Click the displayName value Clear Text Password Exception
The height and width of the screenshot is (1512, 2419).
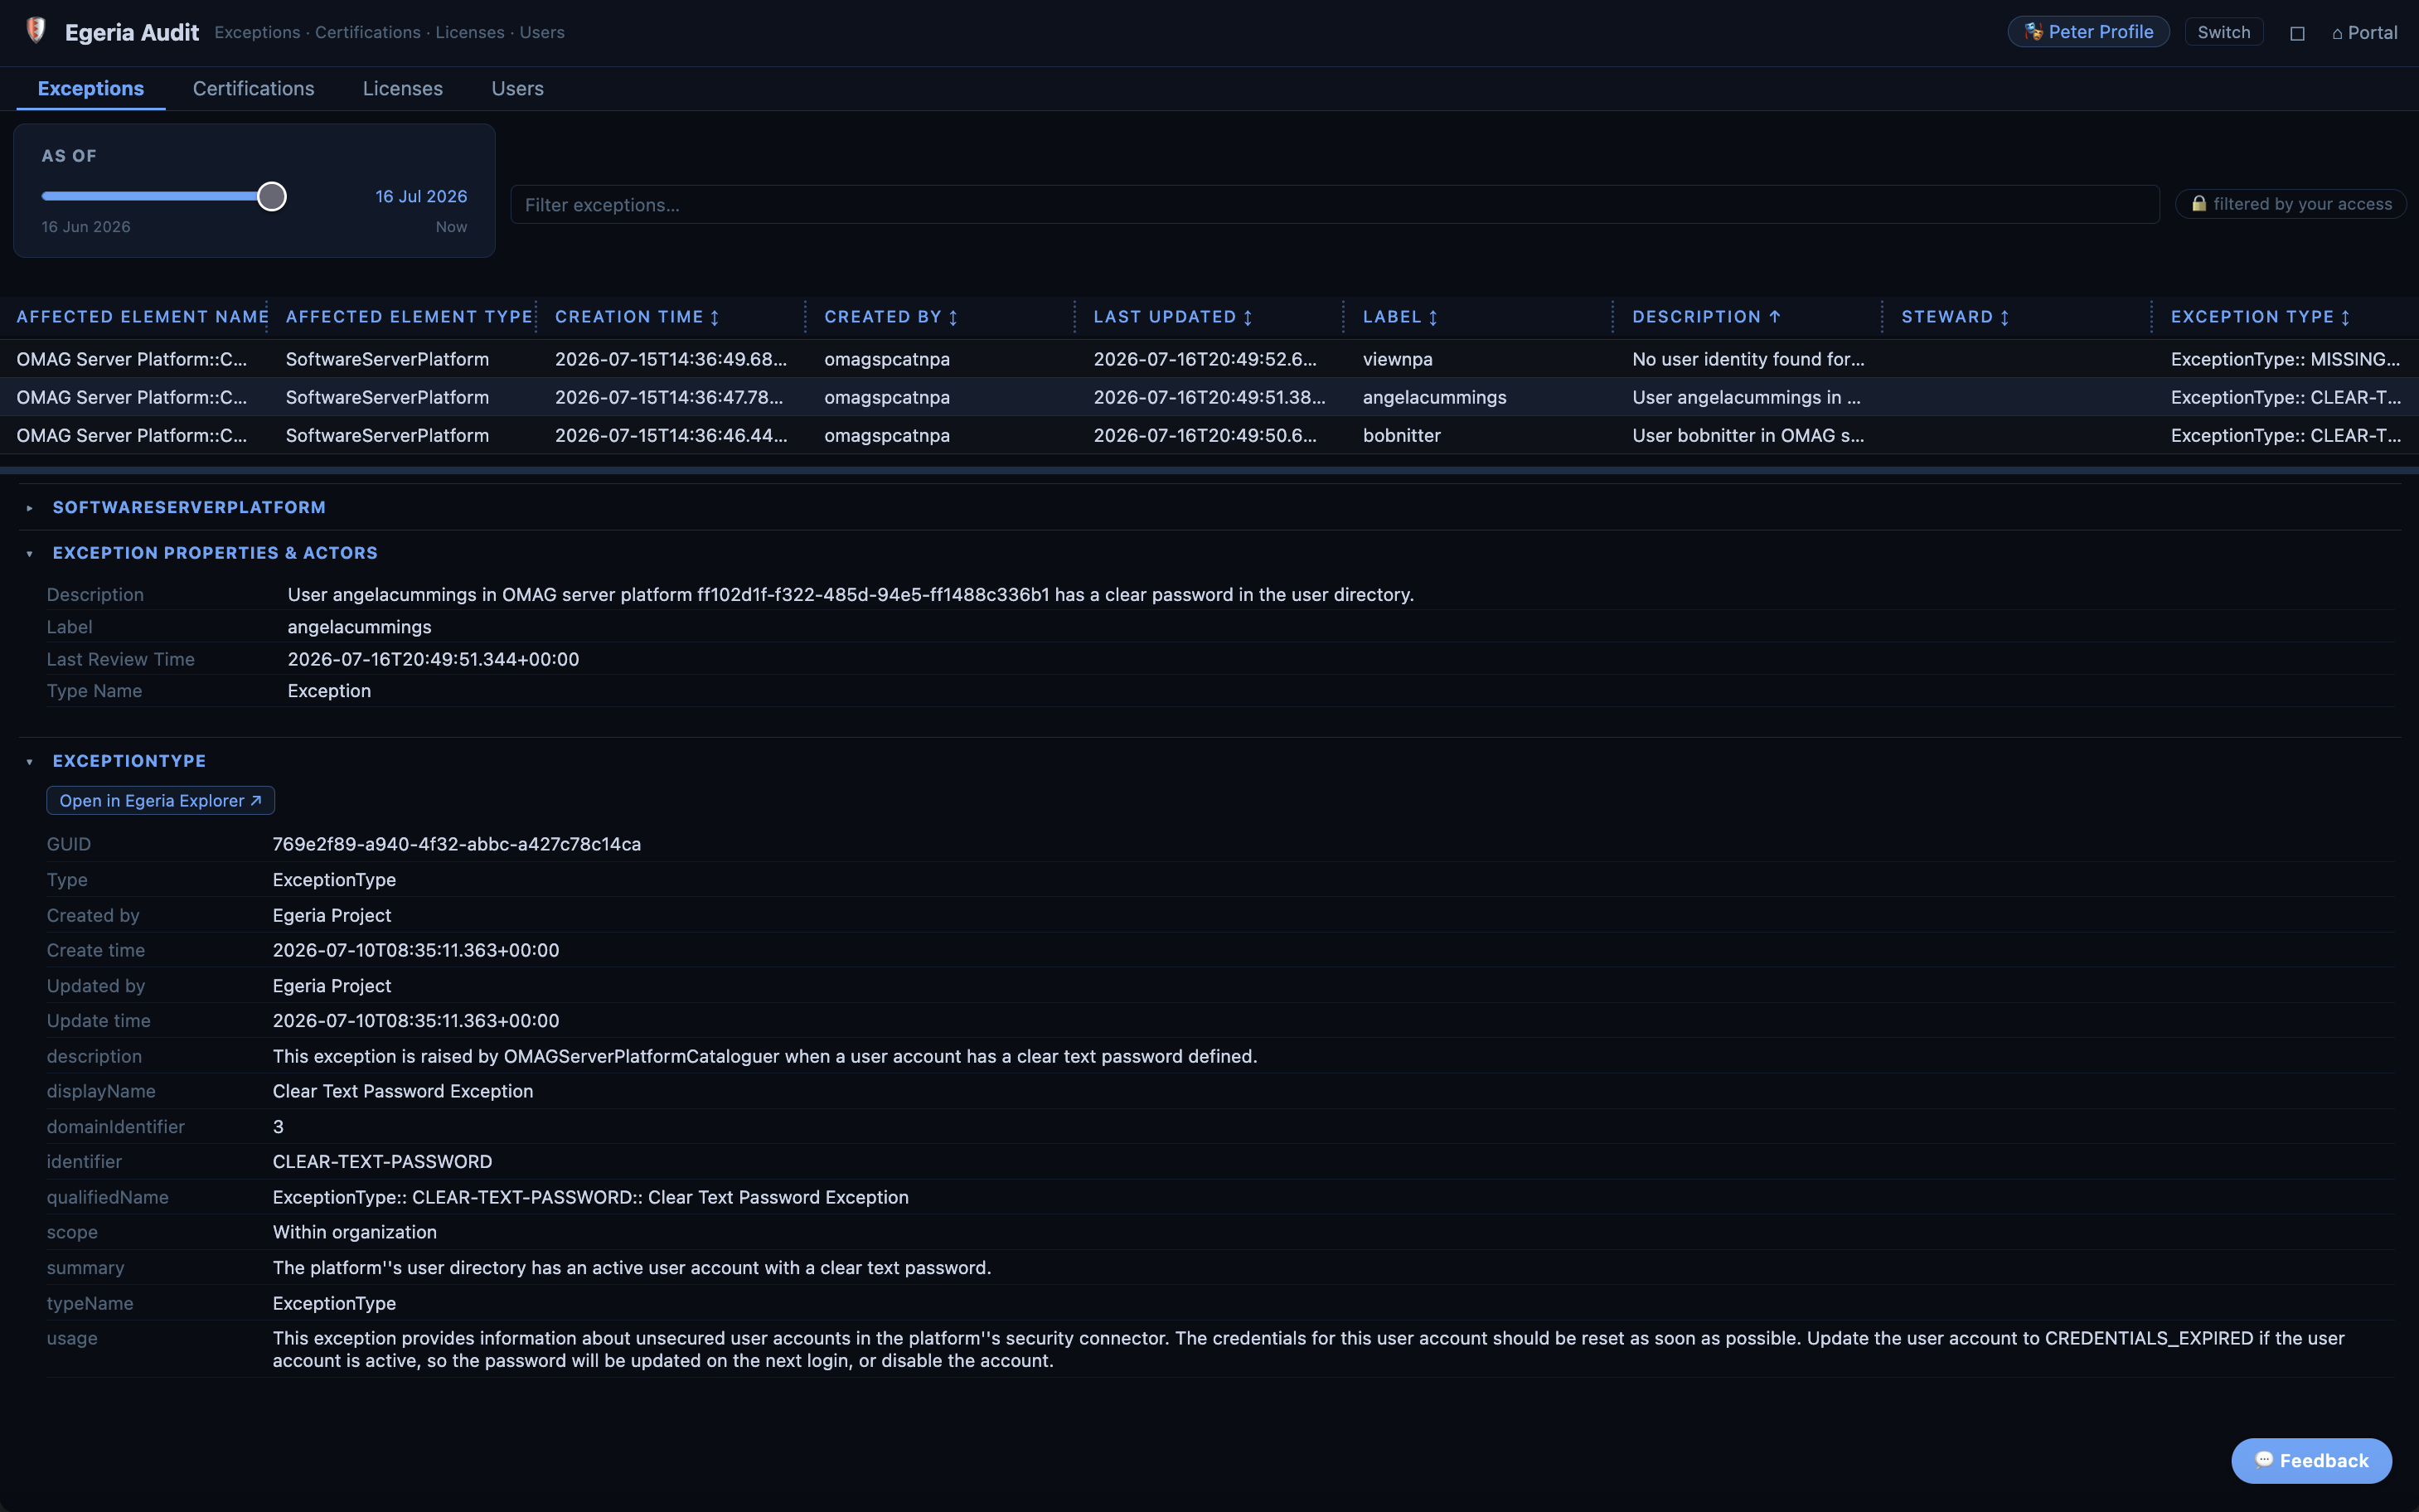403,1091
